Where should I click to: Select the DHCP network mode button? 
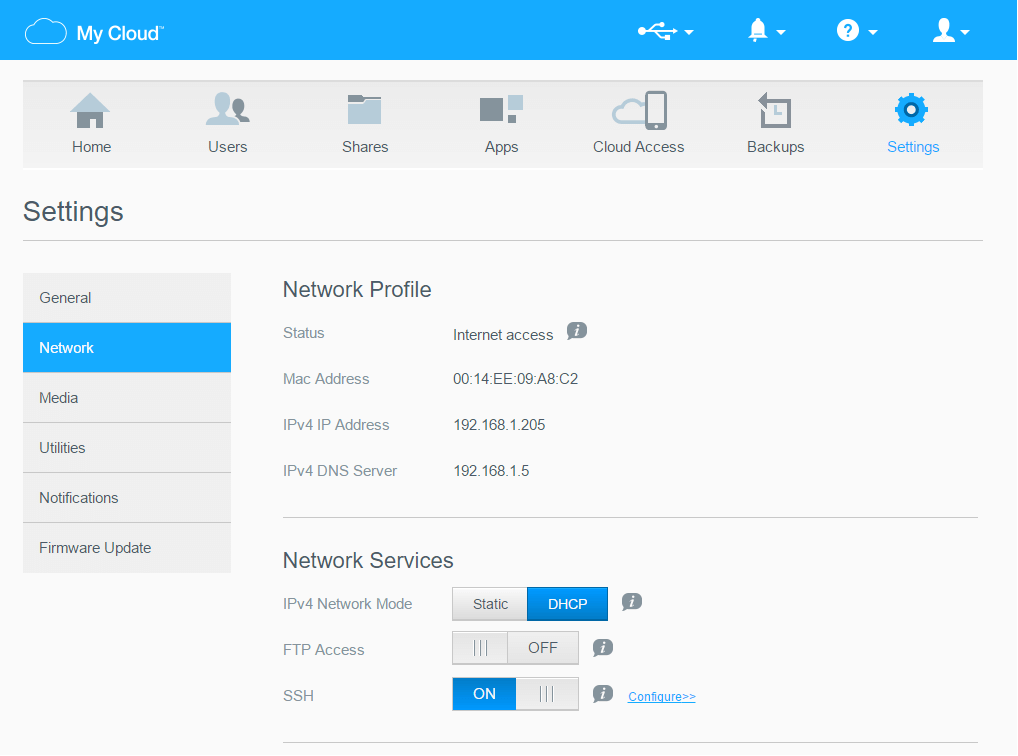(x=567, y=604)
